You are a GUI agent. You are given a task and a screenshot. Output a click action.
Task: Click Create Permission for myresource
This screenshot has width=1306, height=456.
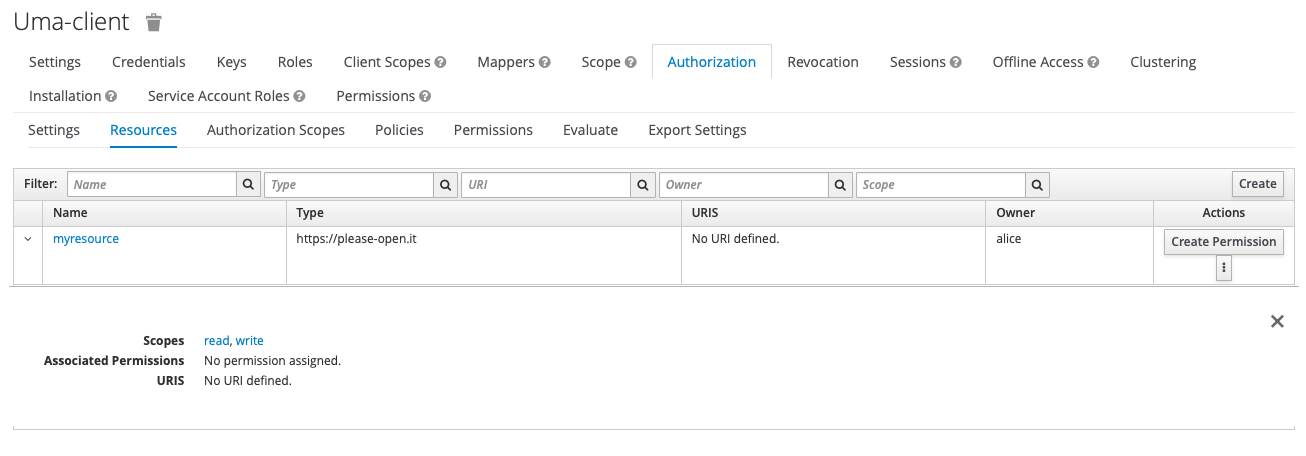pyautogui.click(x=1223, y=241)
